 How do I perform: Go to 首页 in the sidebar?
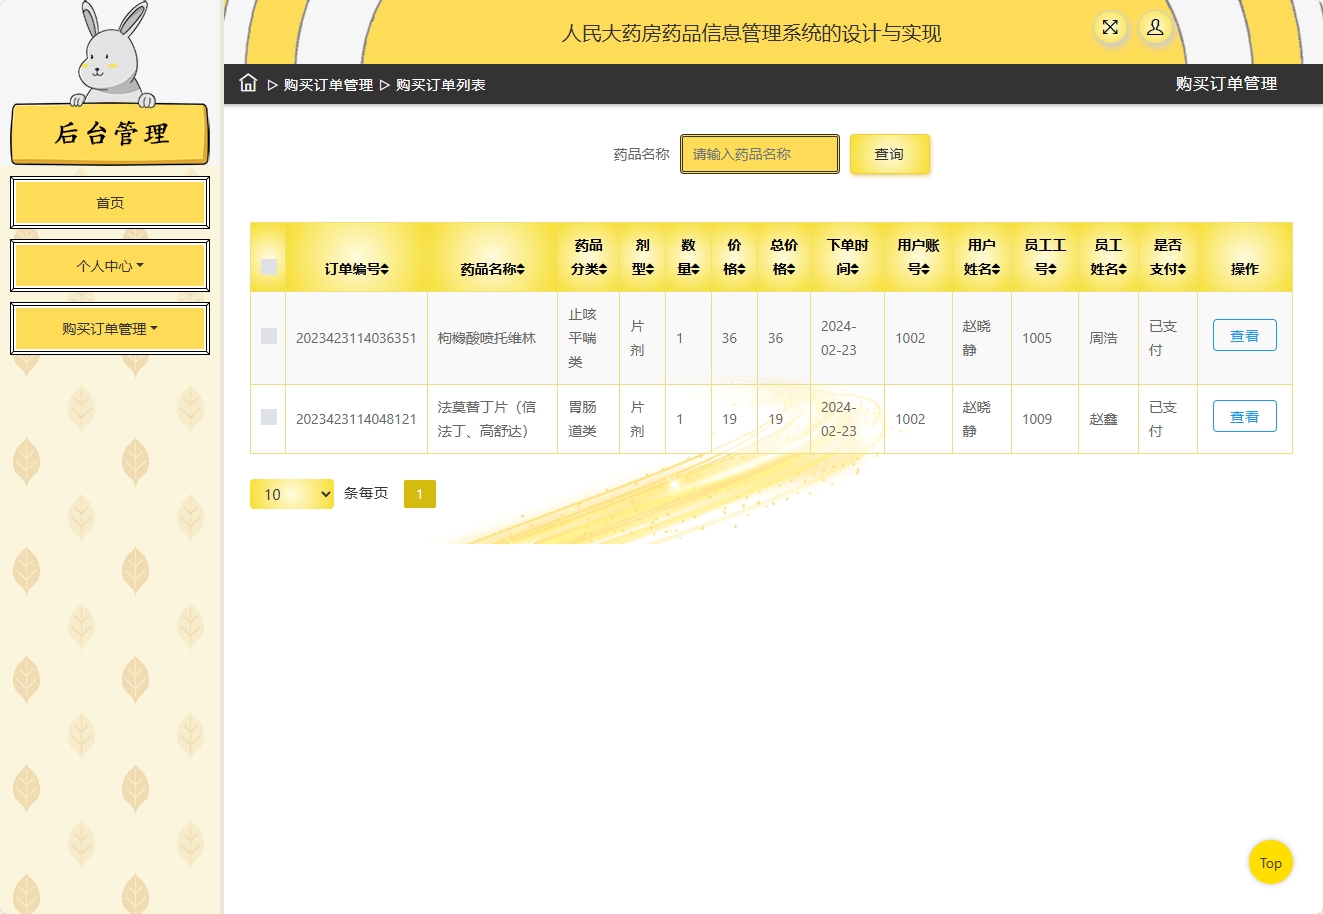(x=110, y=203)
